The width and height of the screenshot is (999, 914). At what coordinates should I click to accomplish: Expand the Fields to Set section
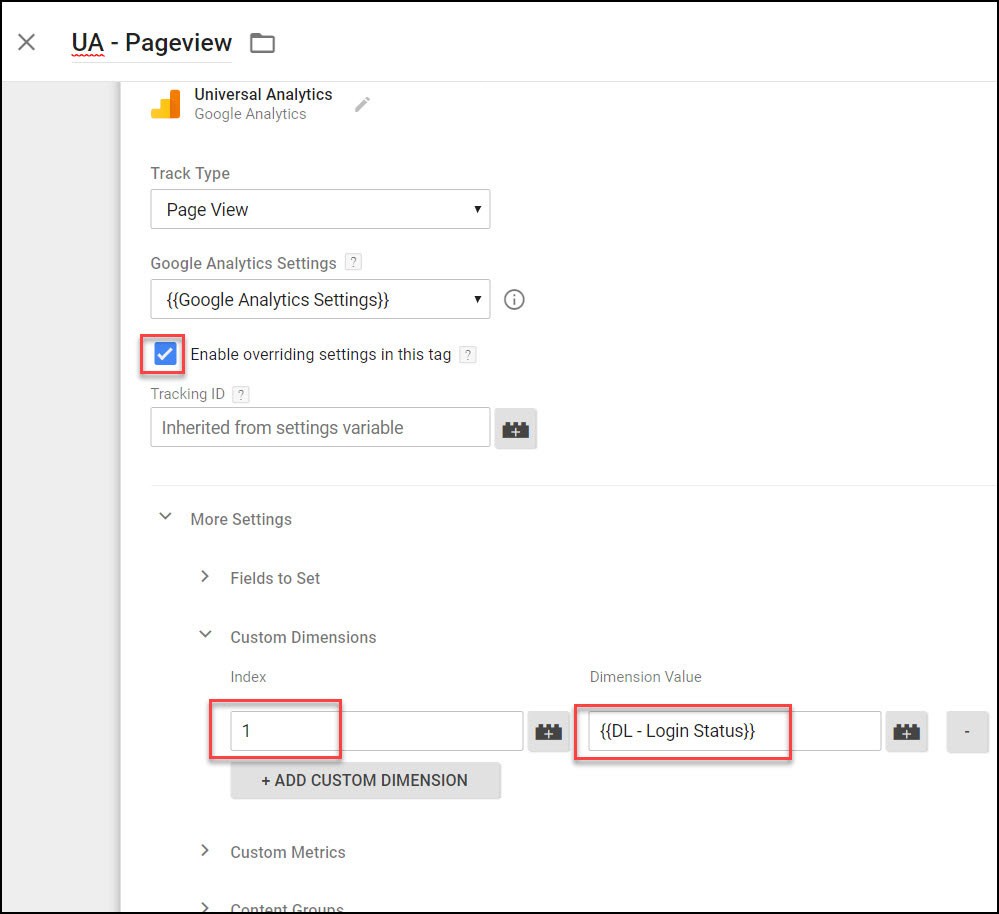point(205,577)
